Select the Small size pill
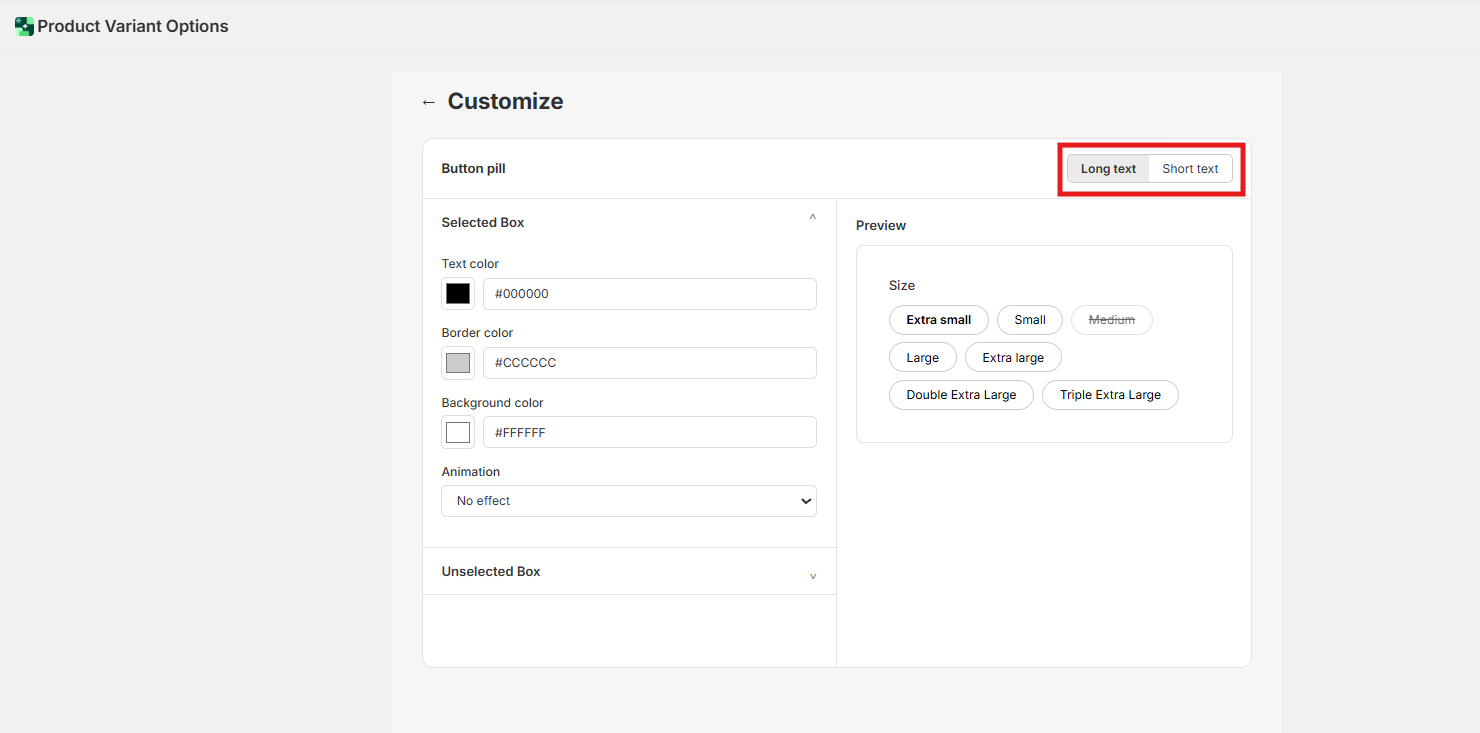 coord(1029,320)
